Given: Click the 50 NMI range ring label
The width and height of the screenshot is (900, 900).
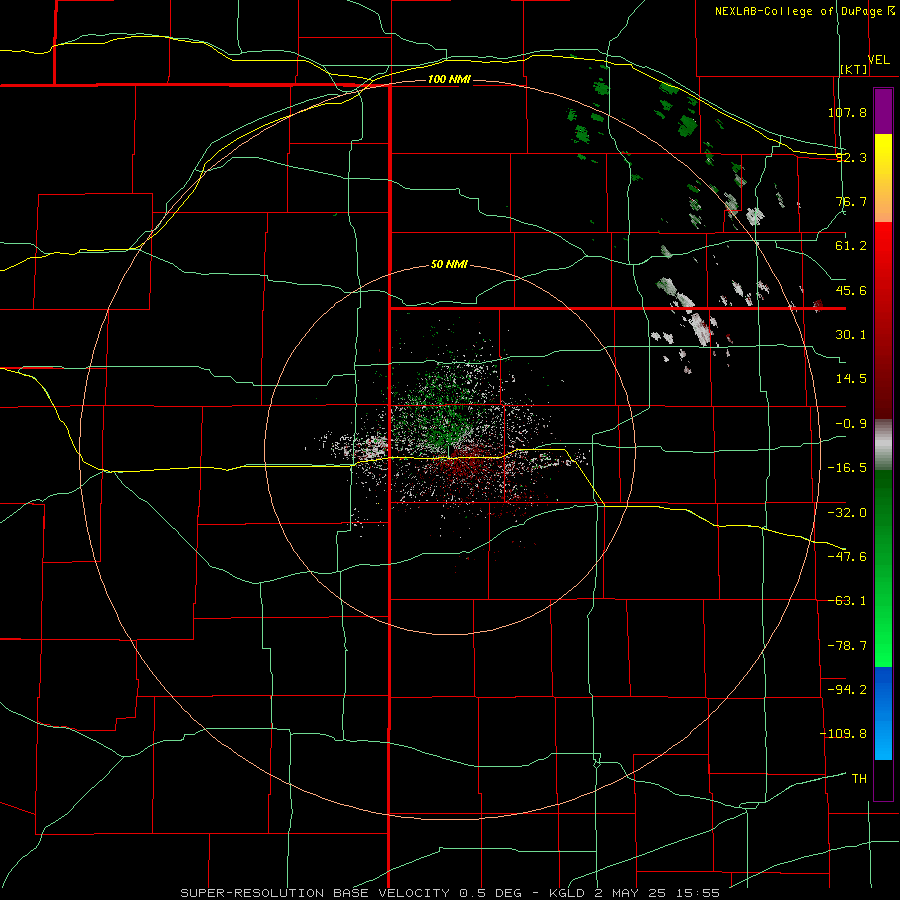Looking at the screenshot, I should (449, 265).
